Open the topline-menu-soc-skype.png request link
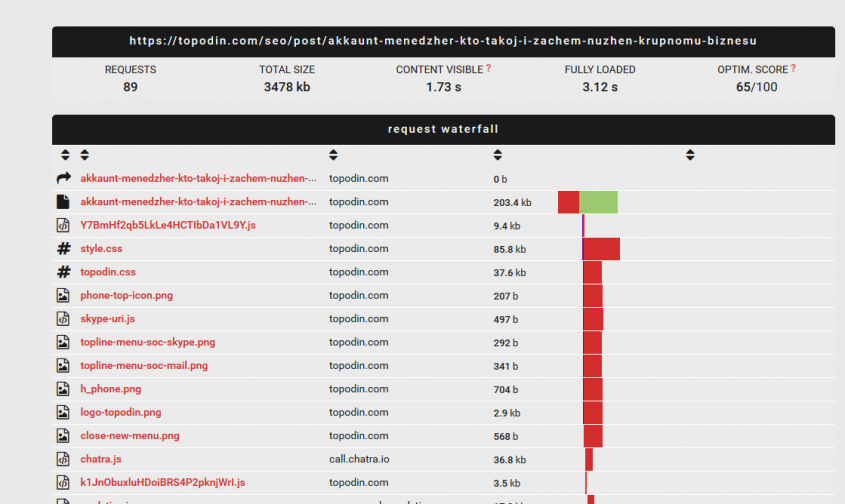 (x=147, y=342)
